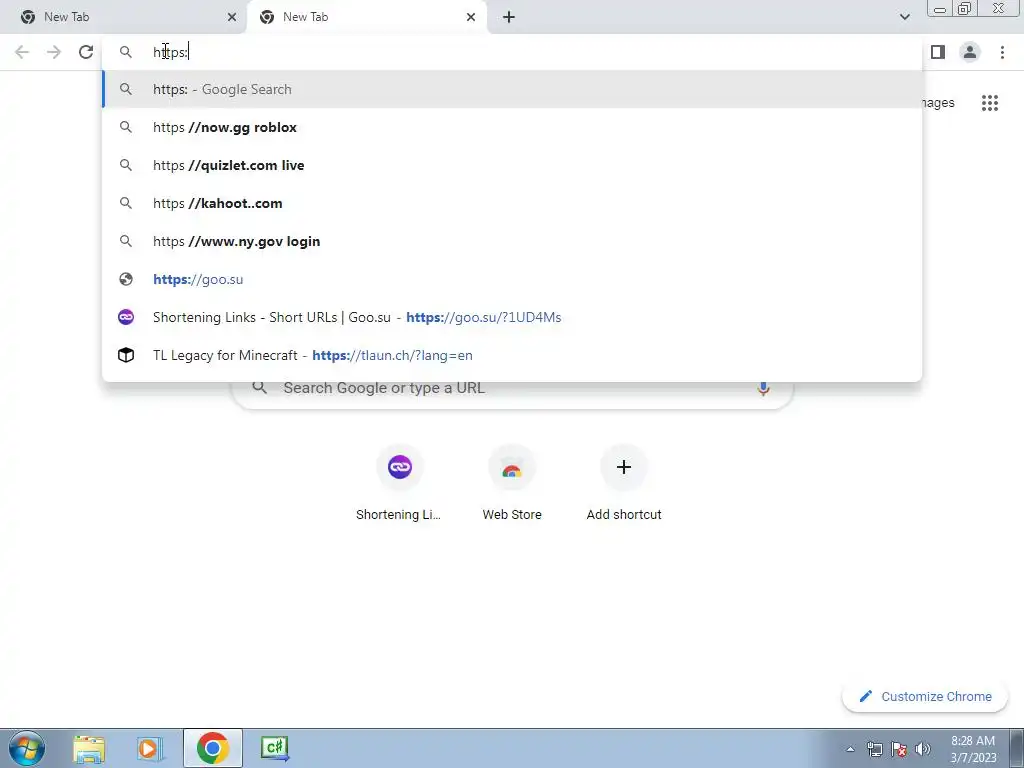This screenshot has height=768, width=1024.
Task: Open a new tab with the plus button
Action: pyautogui.click(x=509, y=17)
